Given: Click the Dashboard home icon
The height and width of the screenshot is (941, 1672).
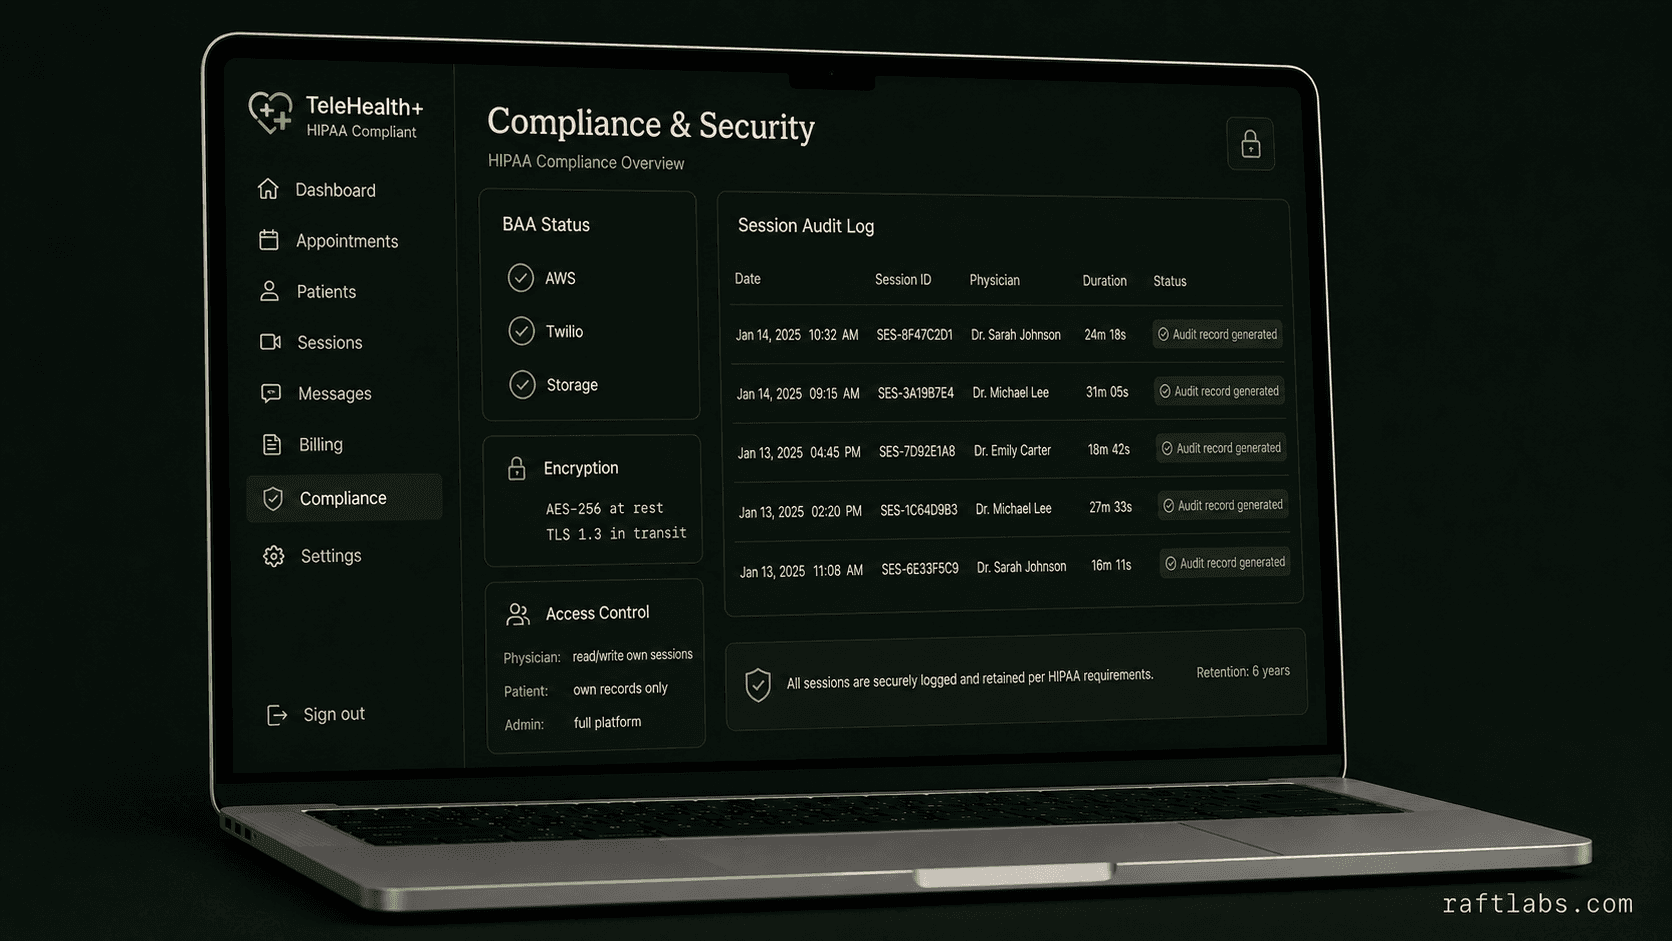Looking at the screenshot, I should click(268, 188).
